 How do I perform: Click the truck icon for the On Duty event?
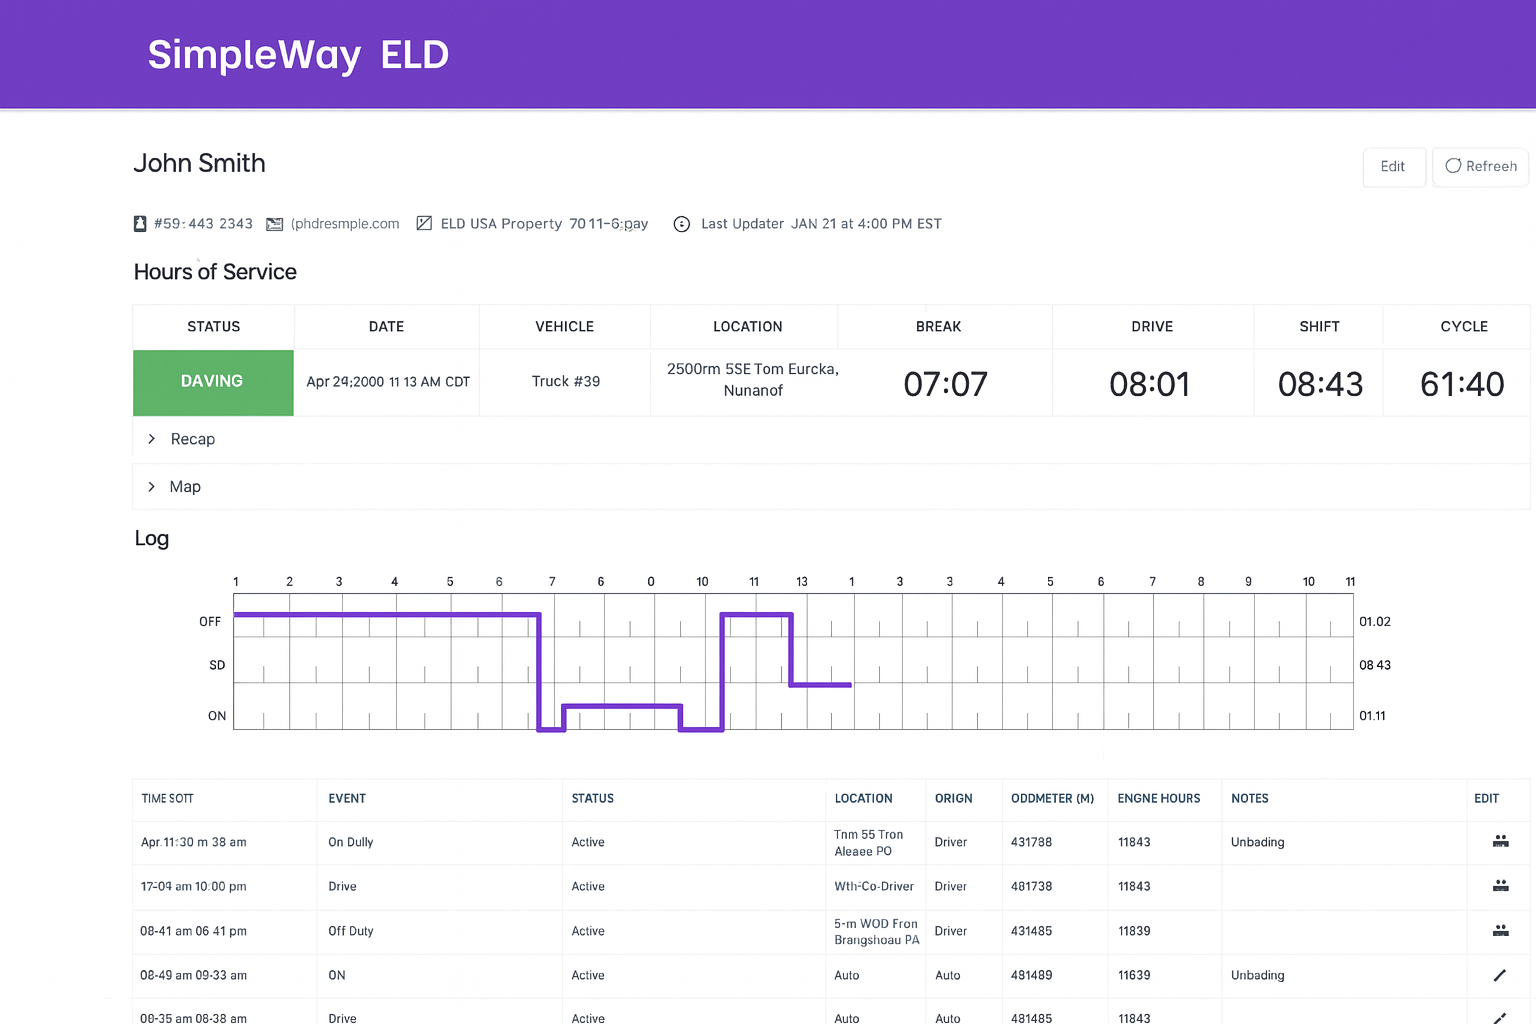coord(1500,842)
